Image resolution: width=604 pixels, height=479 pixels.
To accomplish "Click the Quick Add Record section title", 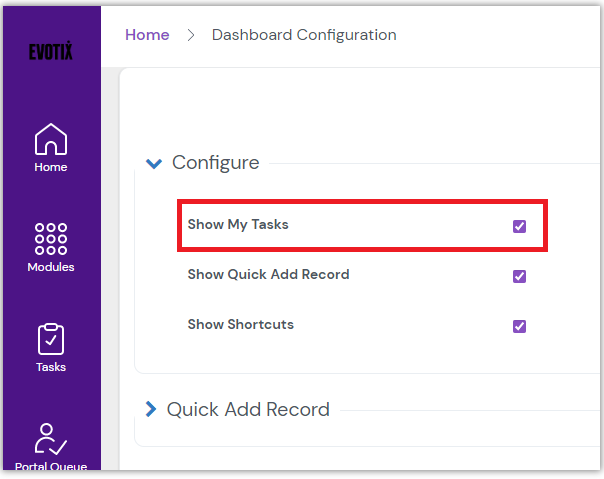I will (248, 409).
